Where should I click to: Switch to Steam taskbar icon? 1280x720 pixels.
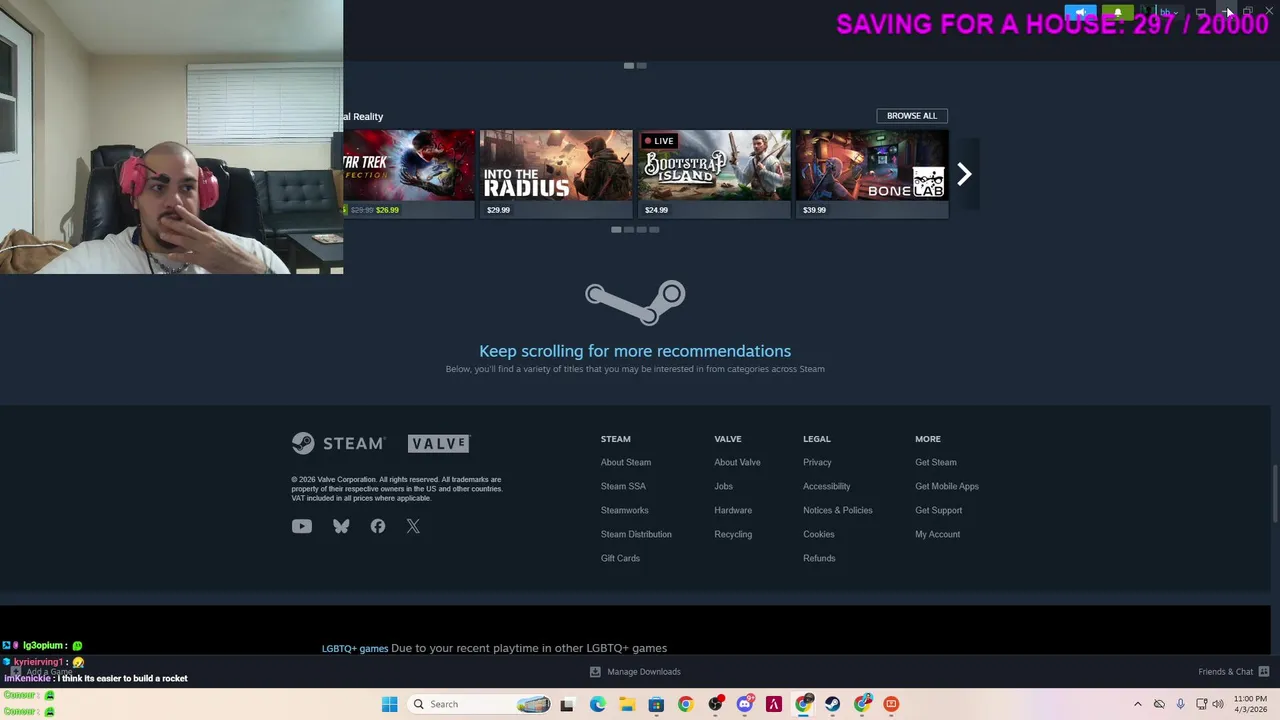[x=832, y=704]
